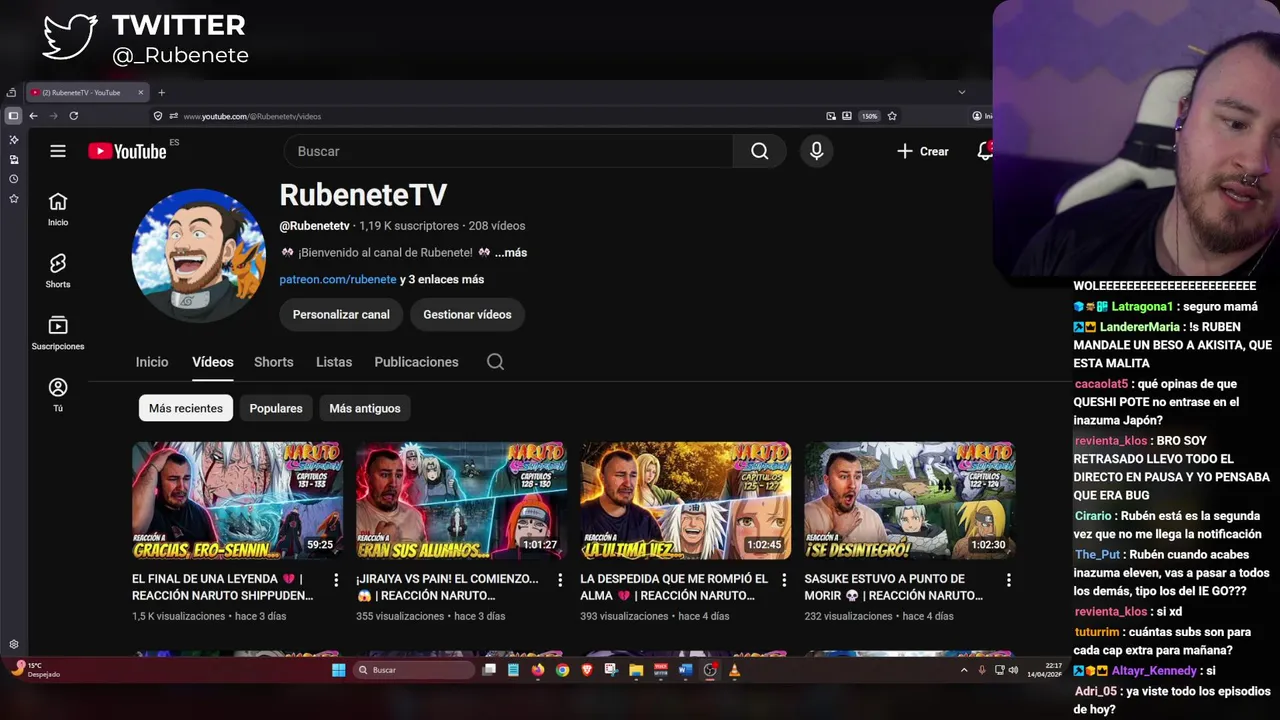Search within channel using magnifier icon

coord(495,362)
